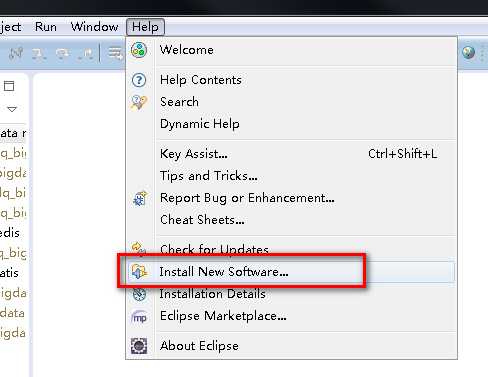Image resolution: width=488 pixels, height=377 pixels.
Task: Click the globe icon in toolbar
Action: [x=468, y=52]
